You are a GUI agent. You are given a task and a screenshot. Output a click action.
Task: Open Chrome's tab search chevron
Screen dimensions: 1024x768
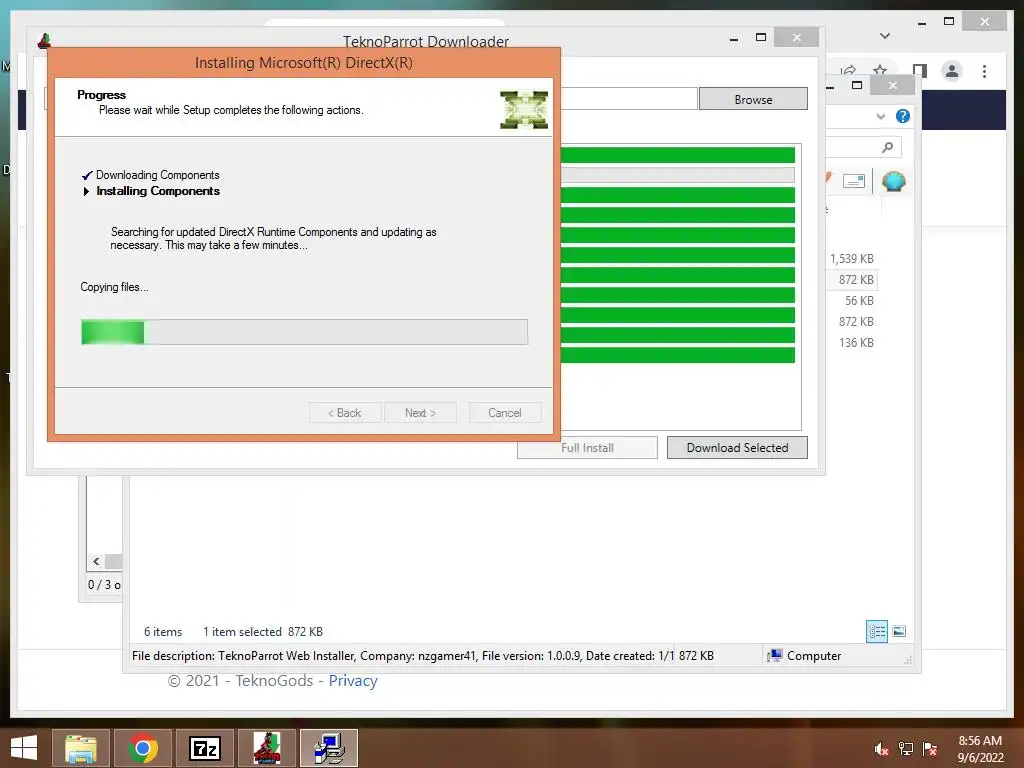tap(885, 36)
